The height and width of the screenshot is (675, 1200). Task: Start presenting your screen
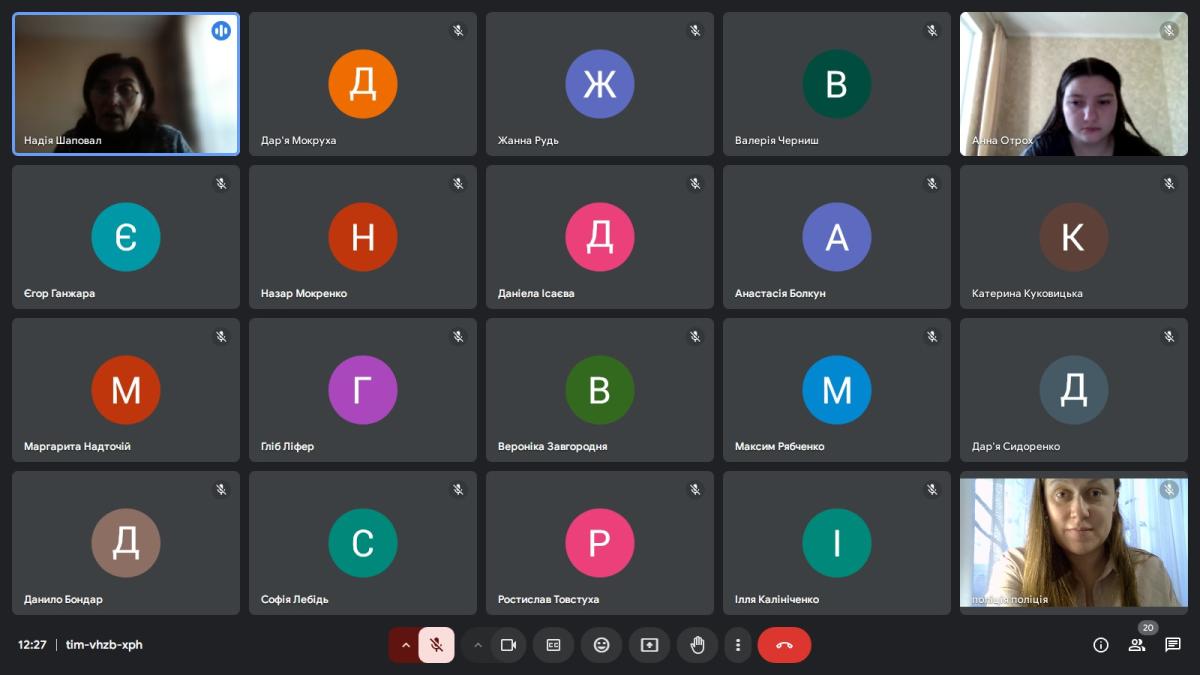[649, 645]
